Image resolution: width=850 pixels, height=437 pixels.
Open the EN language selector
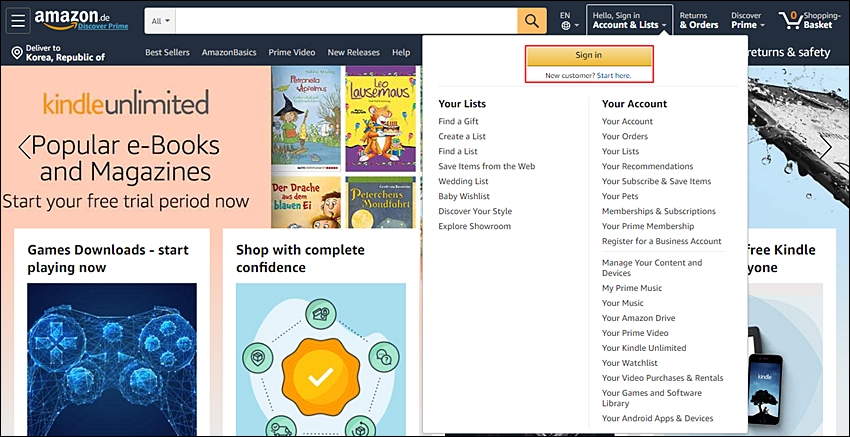pyautogui.click(x=569, y=20)
